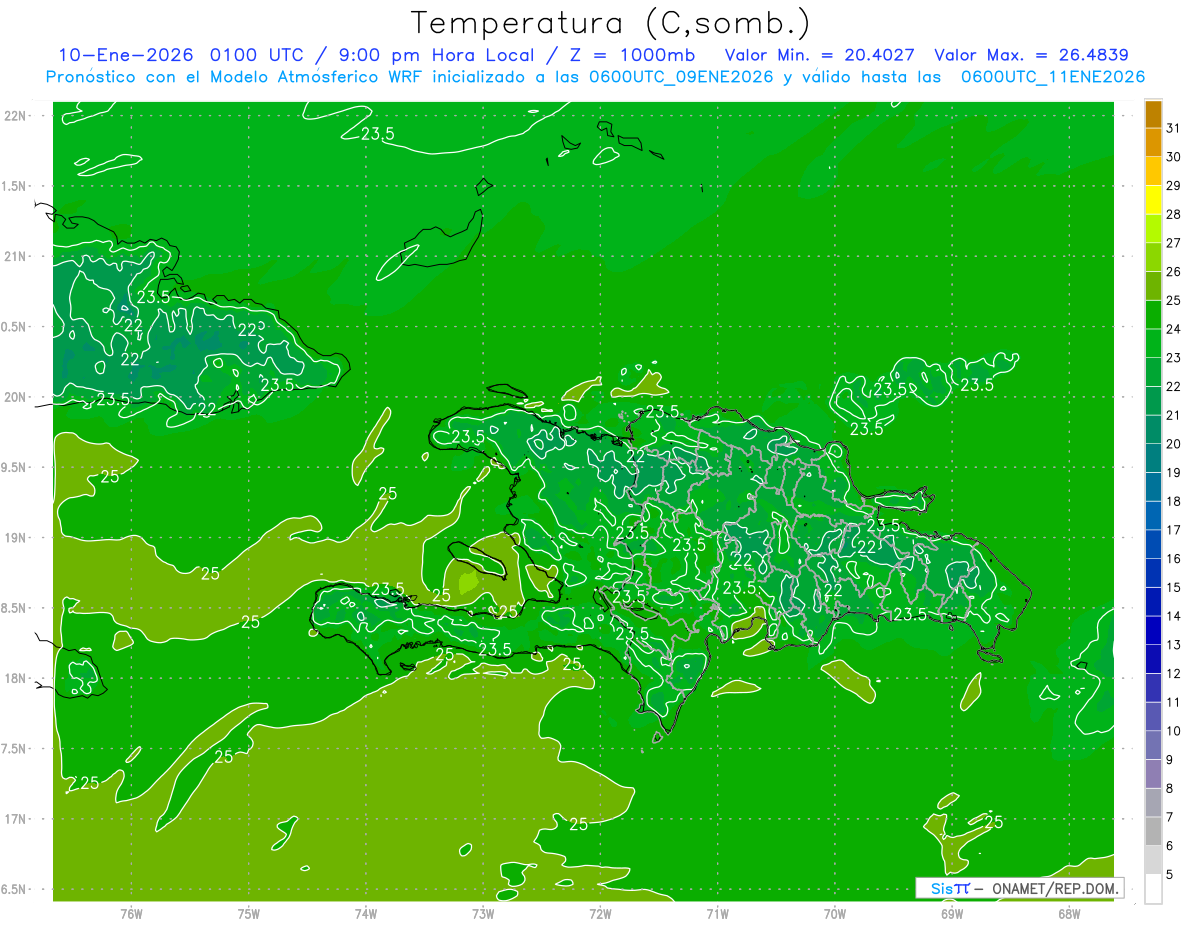This screenshot has height=927, width=1200.
Task: Pick the teal swatch between 19 and 20
Action: pos(1153,458)
